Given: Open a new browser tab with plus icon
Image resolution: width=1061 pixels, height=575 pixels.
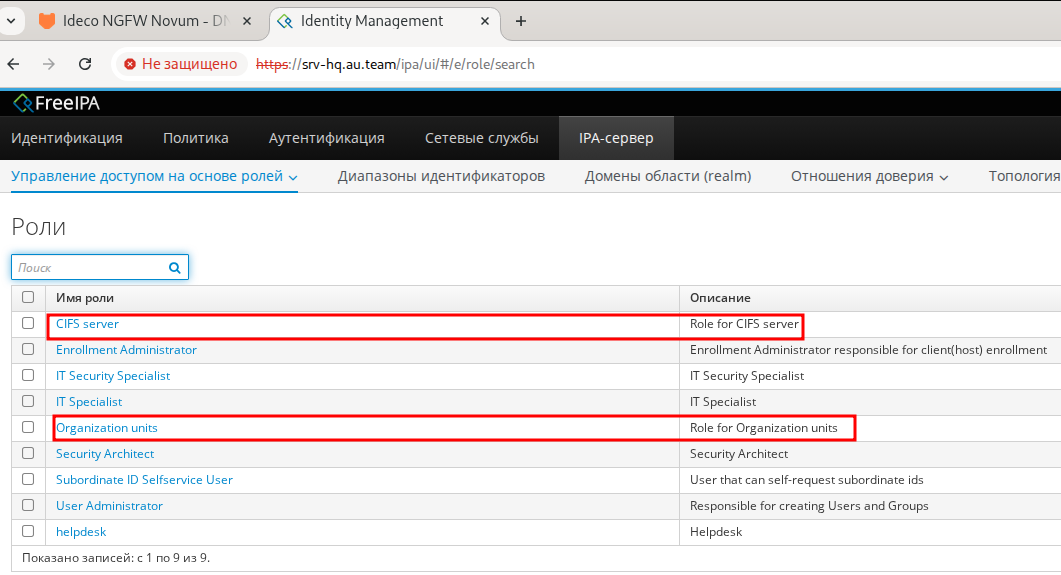Looking at the screenshot, I should click(x=520, y=21).
